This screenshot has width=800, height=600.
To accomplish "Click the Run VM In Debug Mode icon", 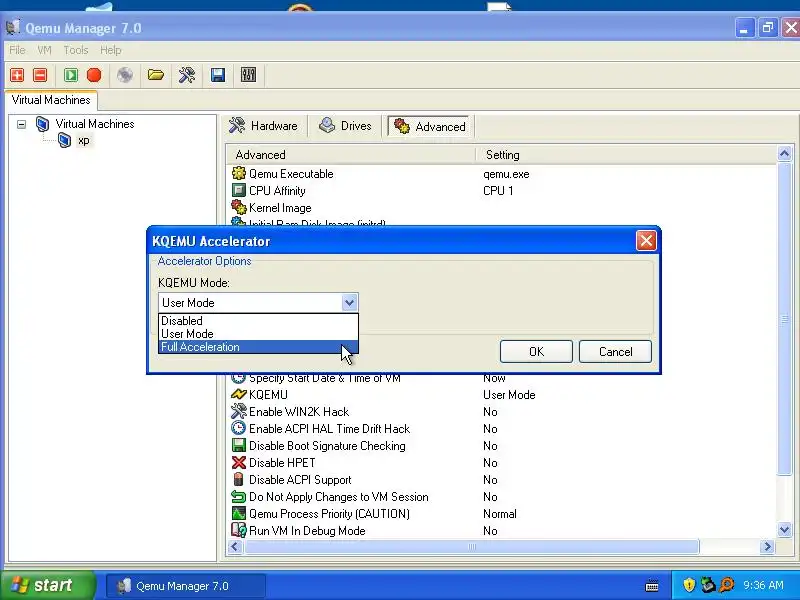I will pos(239,530).
